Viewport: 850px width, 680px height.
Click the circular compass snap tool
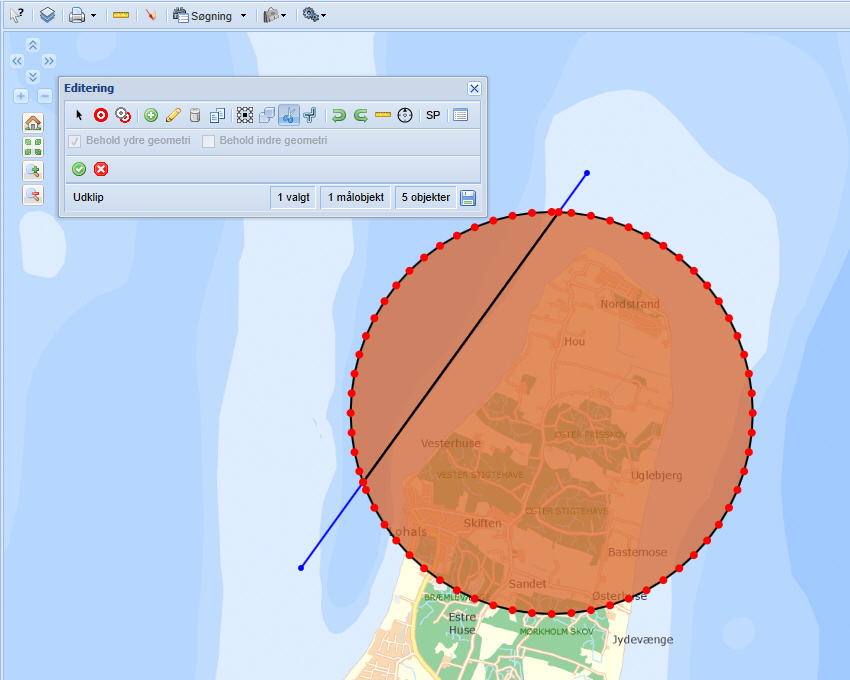405,115
